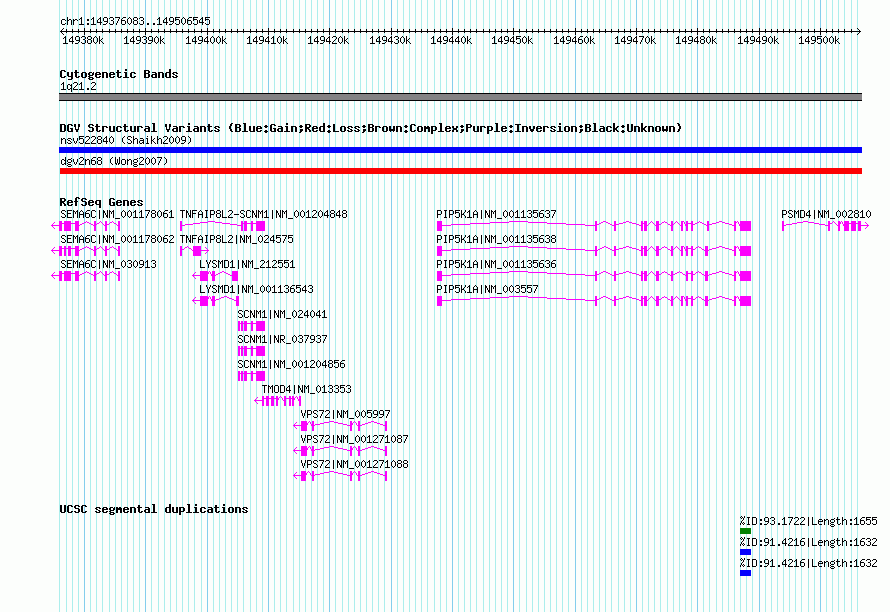Select SEMA6C|NM_001178062 gene label

(x=117, y=239)
